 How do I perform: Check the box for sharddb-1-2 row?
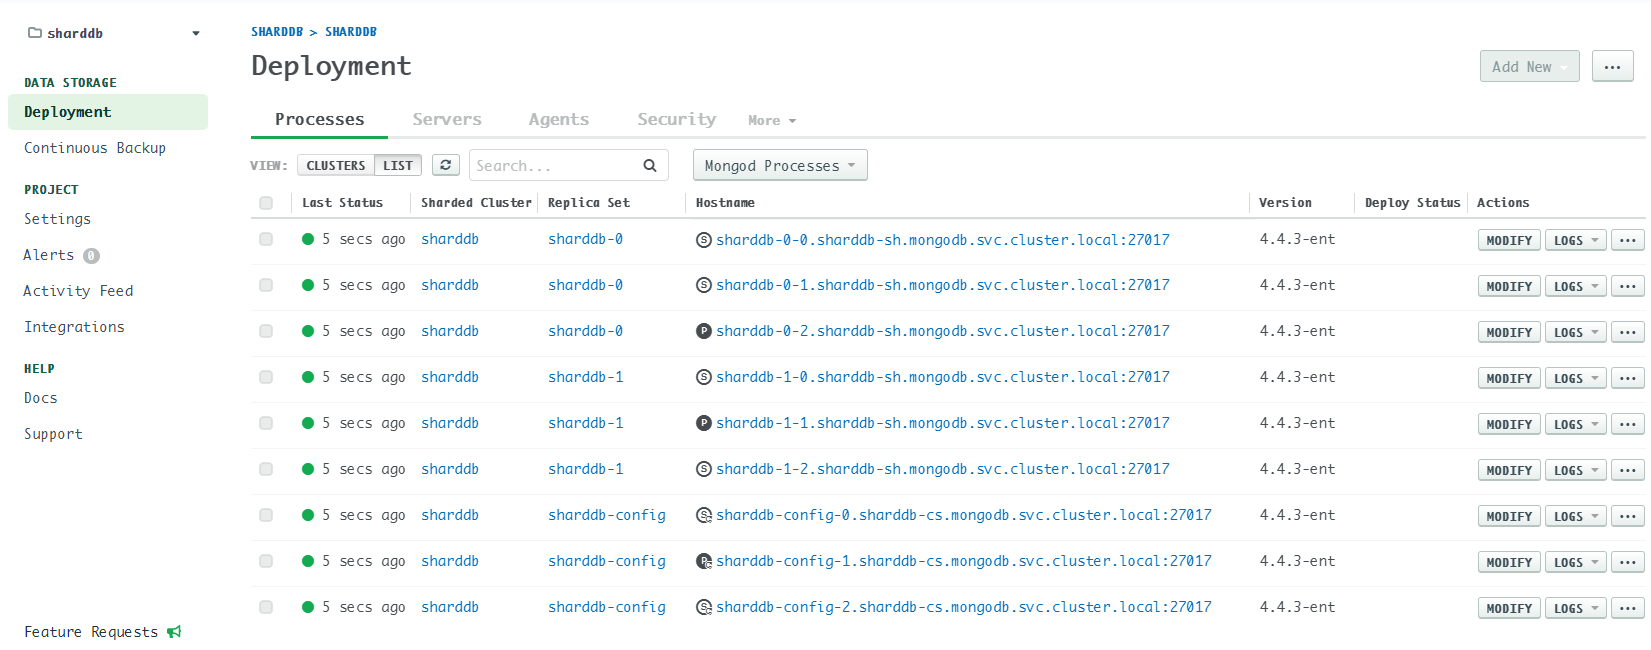coord(266,469)
